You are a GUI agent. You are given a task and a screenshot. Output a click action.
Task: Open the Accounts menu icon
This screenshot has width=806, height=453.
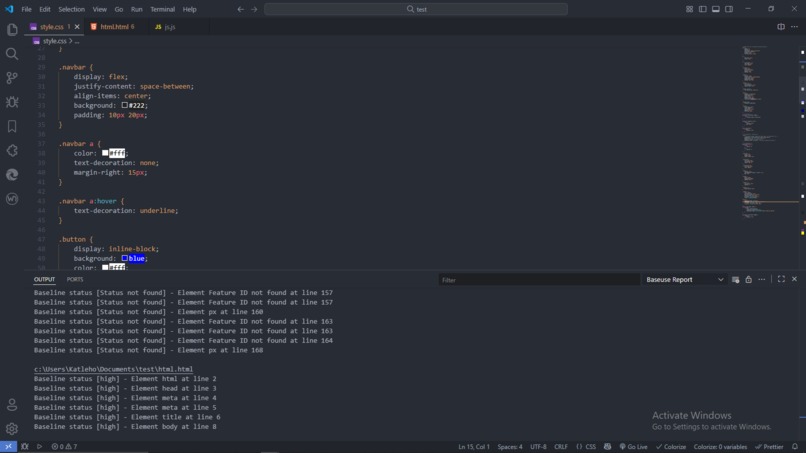[x=12, y=405]
